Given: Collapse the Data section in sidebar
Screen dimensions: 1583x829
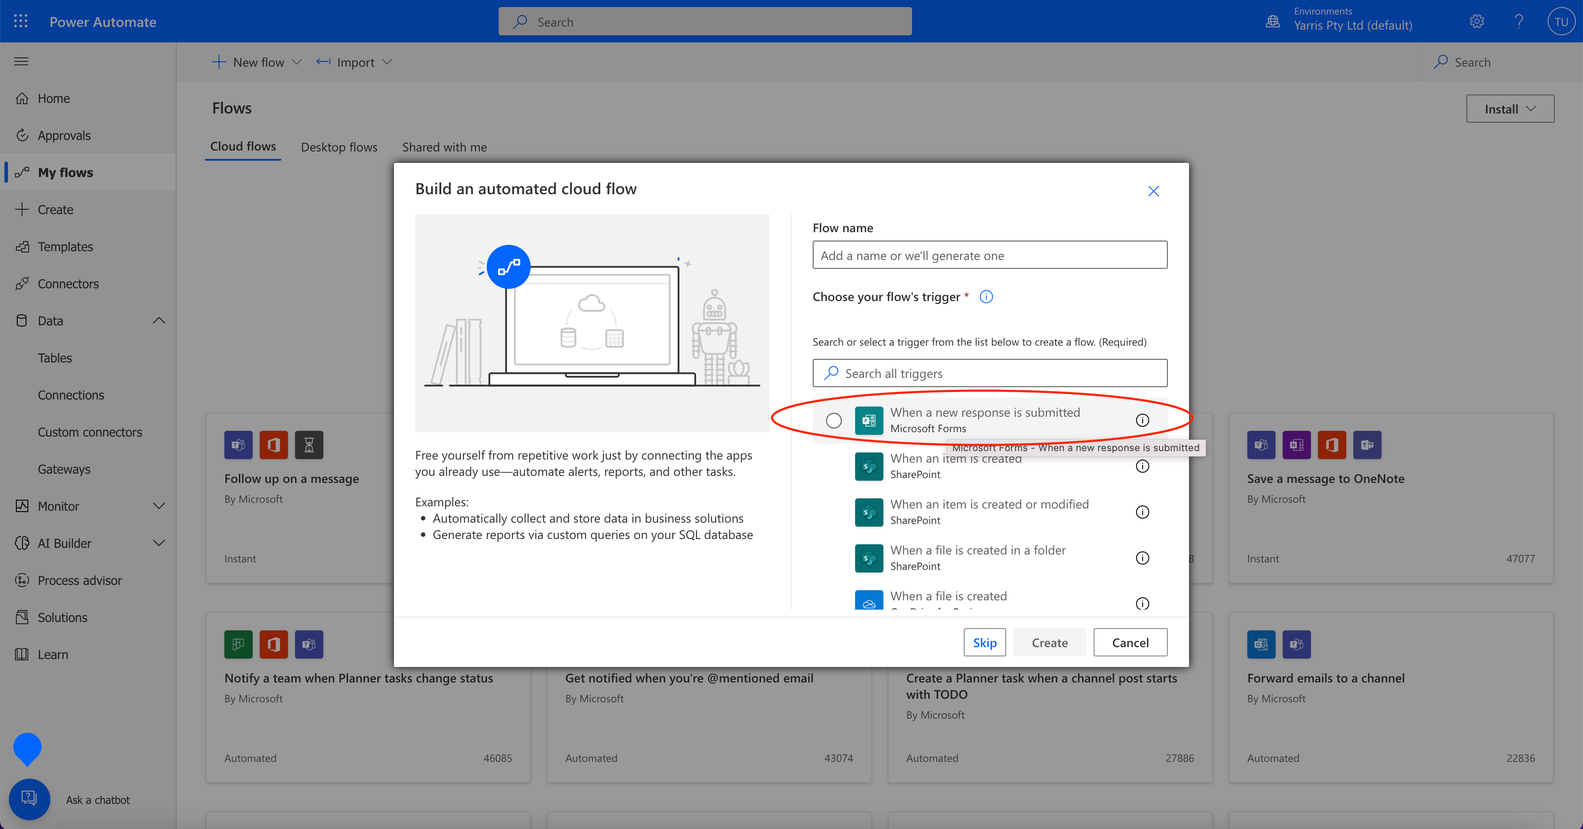Looking at the screenshot, I should [x=158, y=321].
